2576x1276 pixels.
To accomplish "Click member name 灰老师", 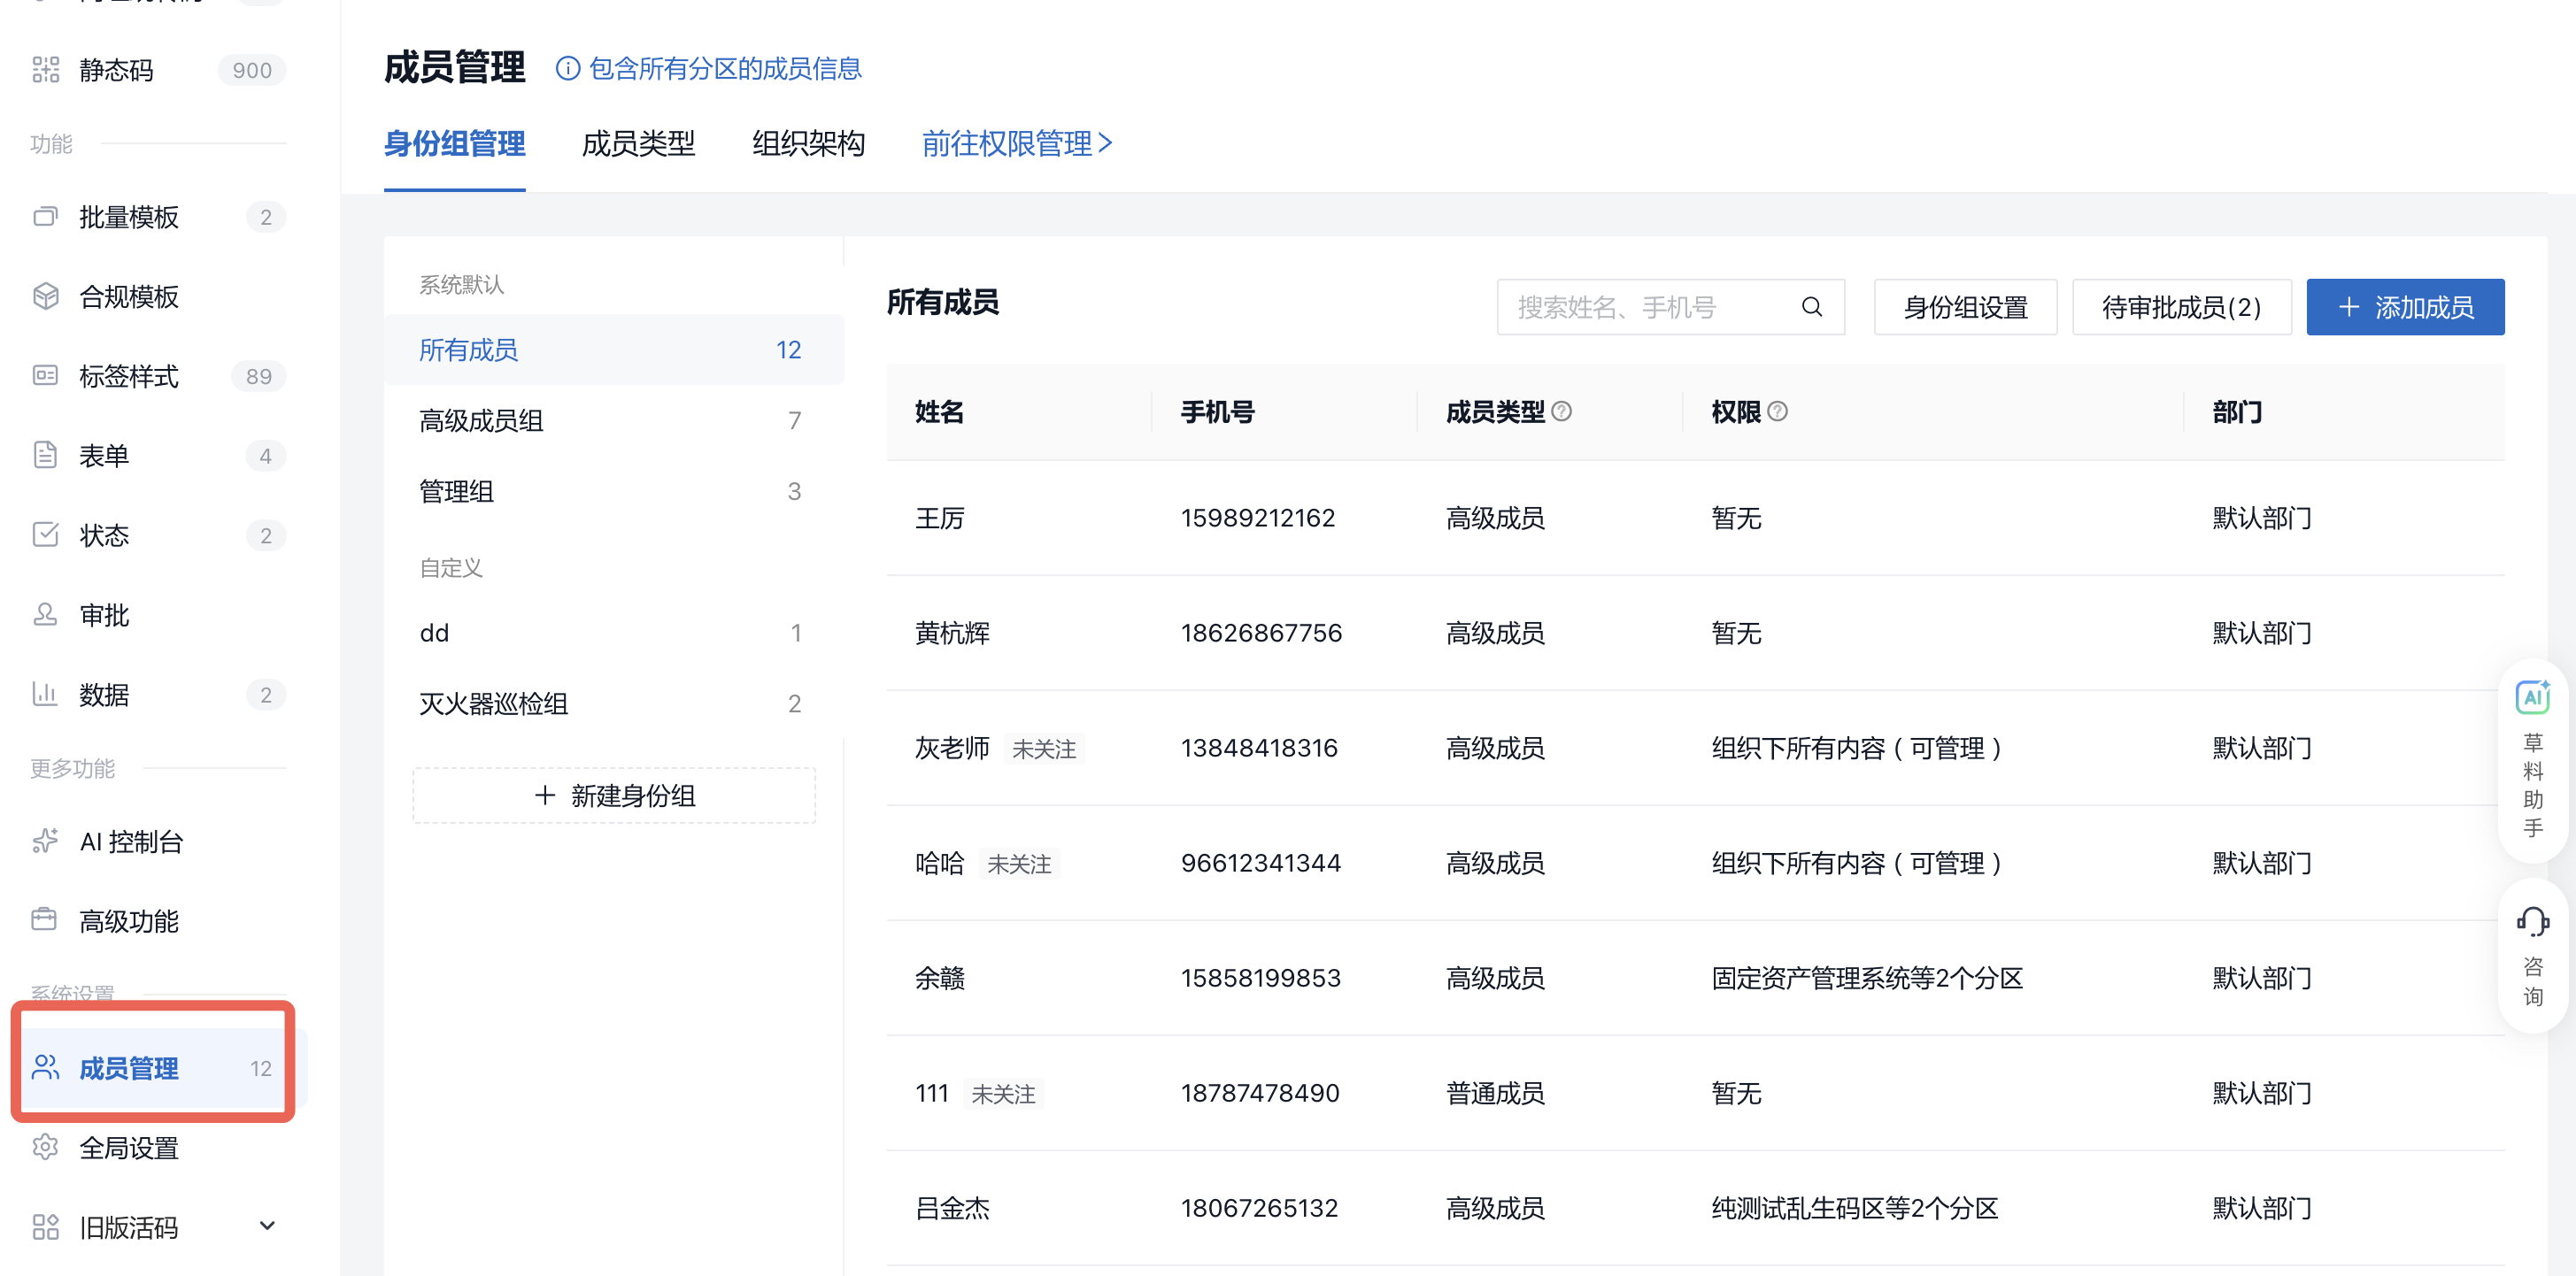I will tap(952, 748).
